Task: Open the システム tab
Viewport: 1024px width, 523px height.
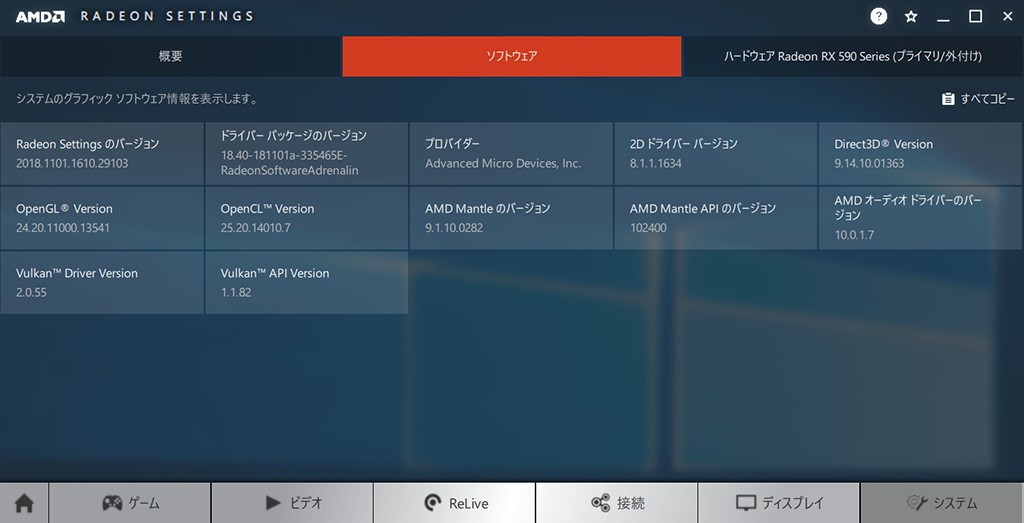Action: [x=942, y=503]
